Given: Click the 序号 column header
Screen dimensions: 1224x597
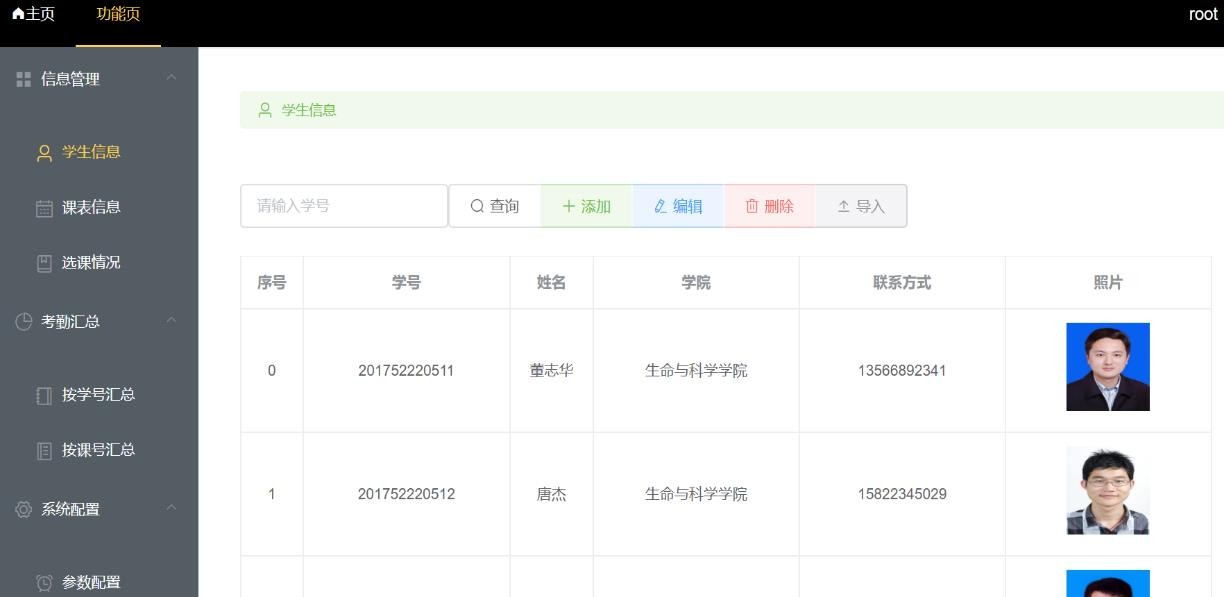Looking at the screenshot, I should click(272, 283).
